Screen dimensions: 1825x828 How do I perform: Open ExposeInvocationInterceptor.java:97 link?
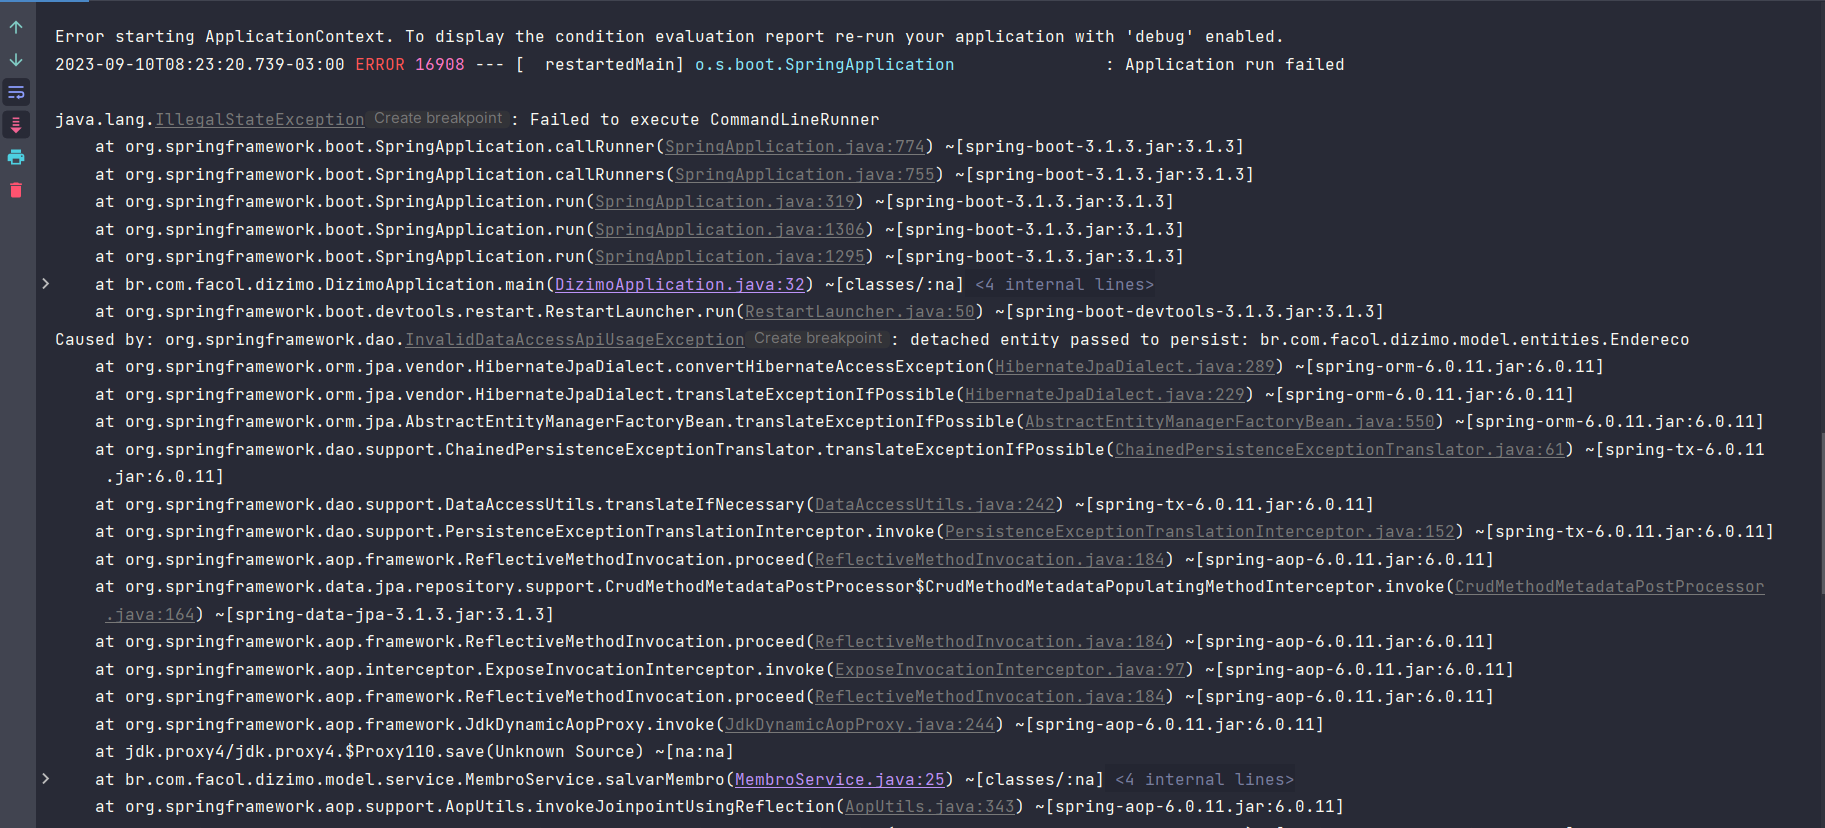(x=1010, y=670)
